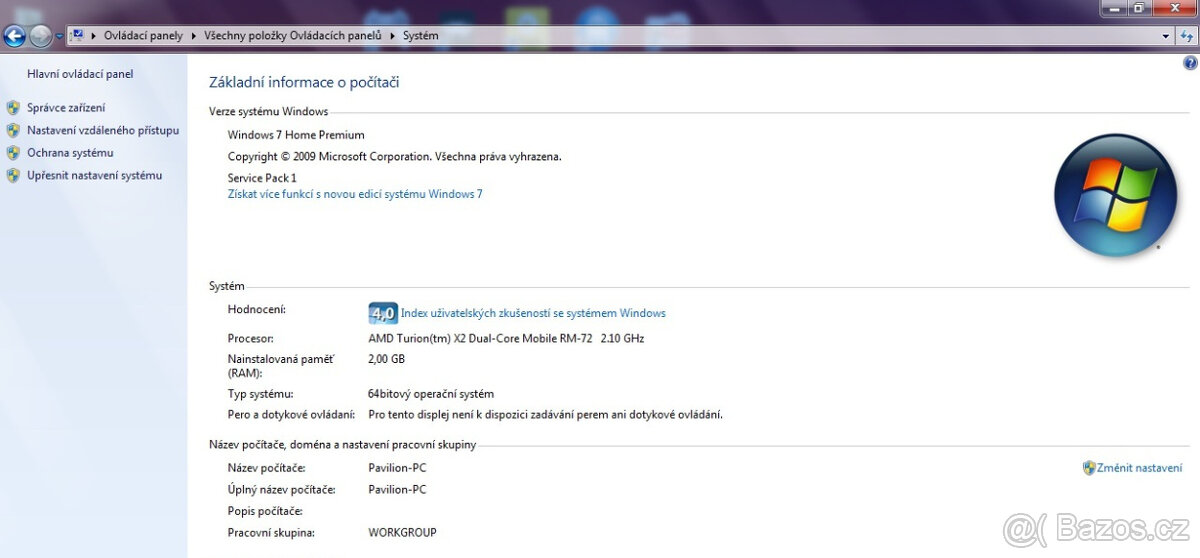Click the greyed Forward arrow button
Image resolution: width=1200 pixels, height=558 pixels.
coord(41,36)
